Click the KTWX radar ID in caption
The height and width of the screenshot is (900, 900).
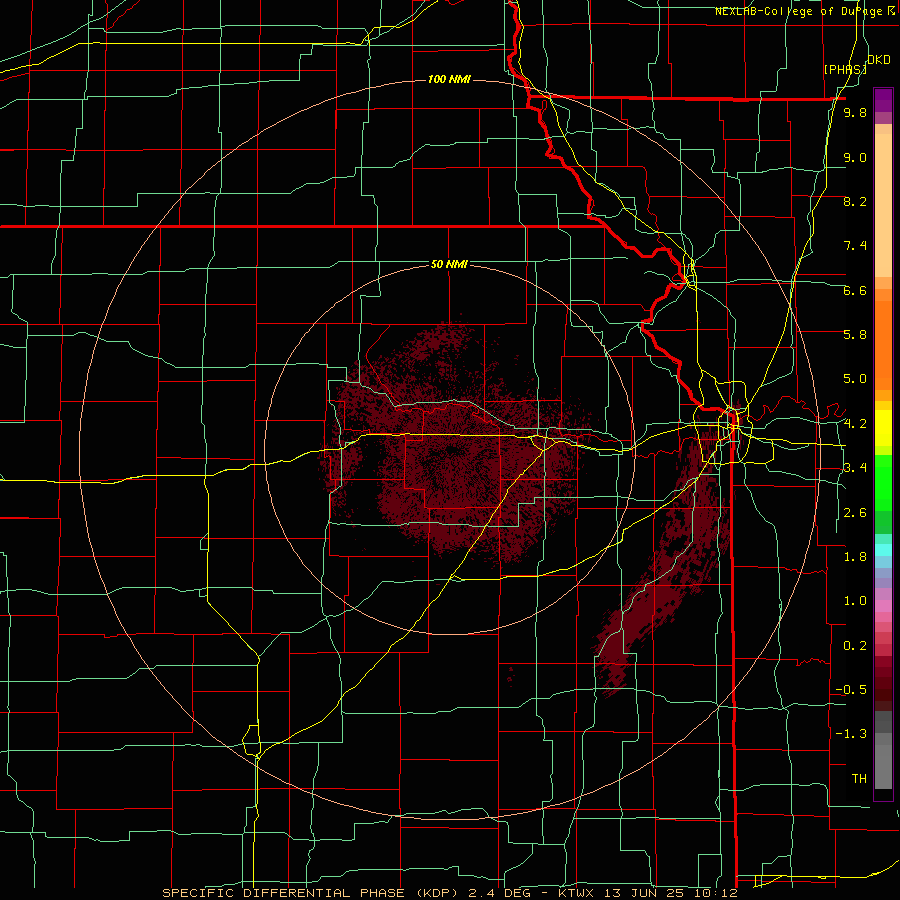click(576, 893)
